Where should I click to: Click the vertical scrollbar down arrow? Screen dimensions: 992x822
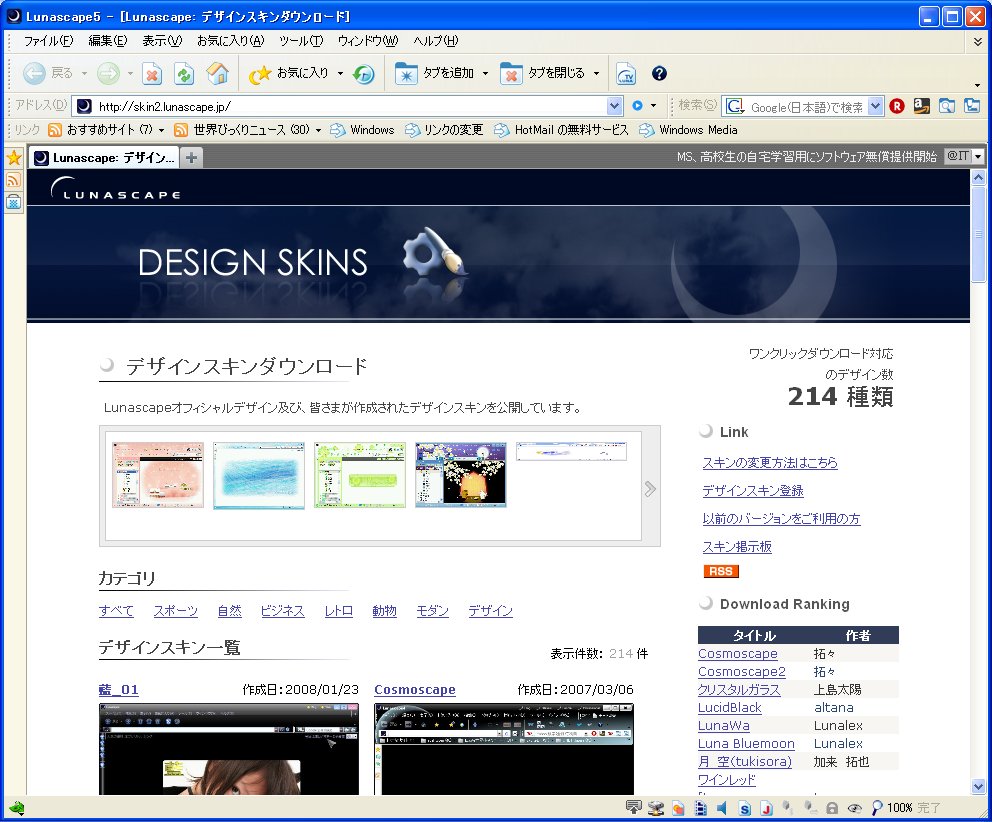point(978,787)
